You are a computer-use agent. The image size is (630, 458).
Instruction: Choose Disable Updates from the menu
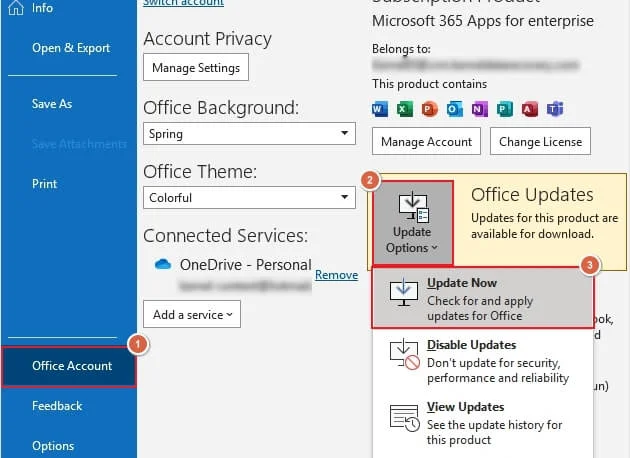(483, 360)
